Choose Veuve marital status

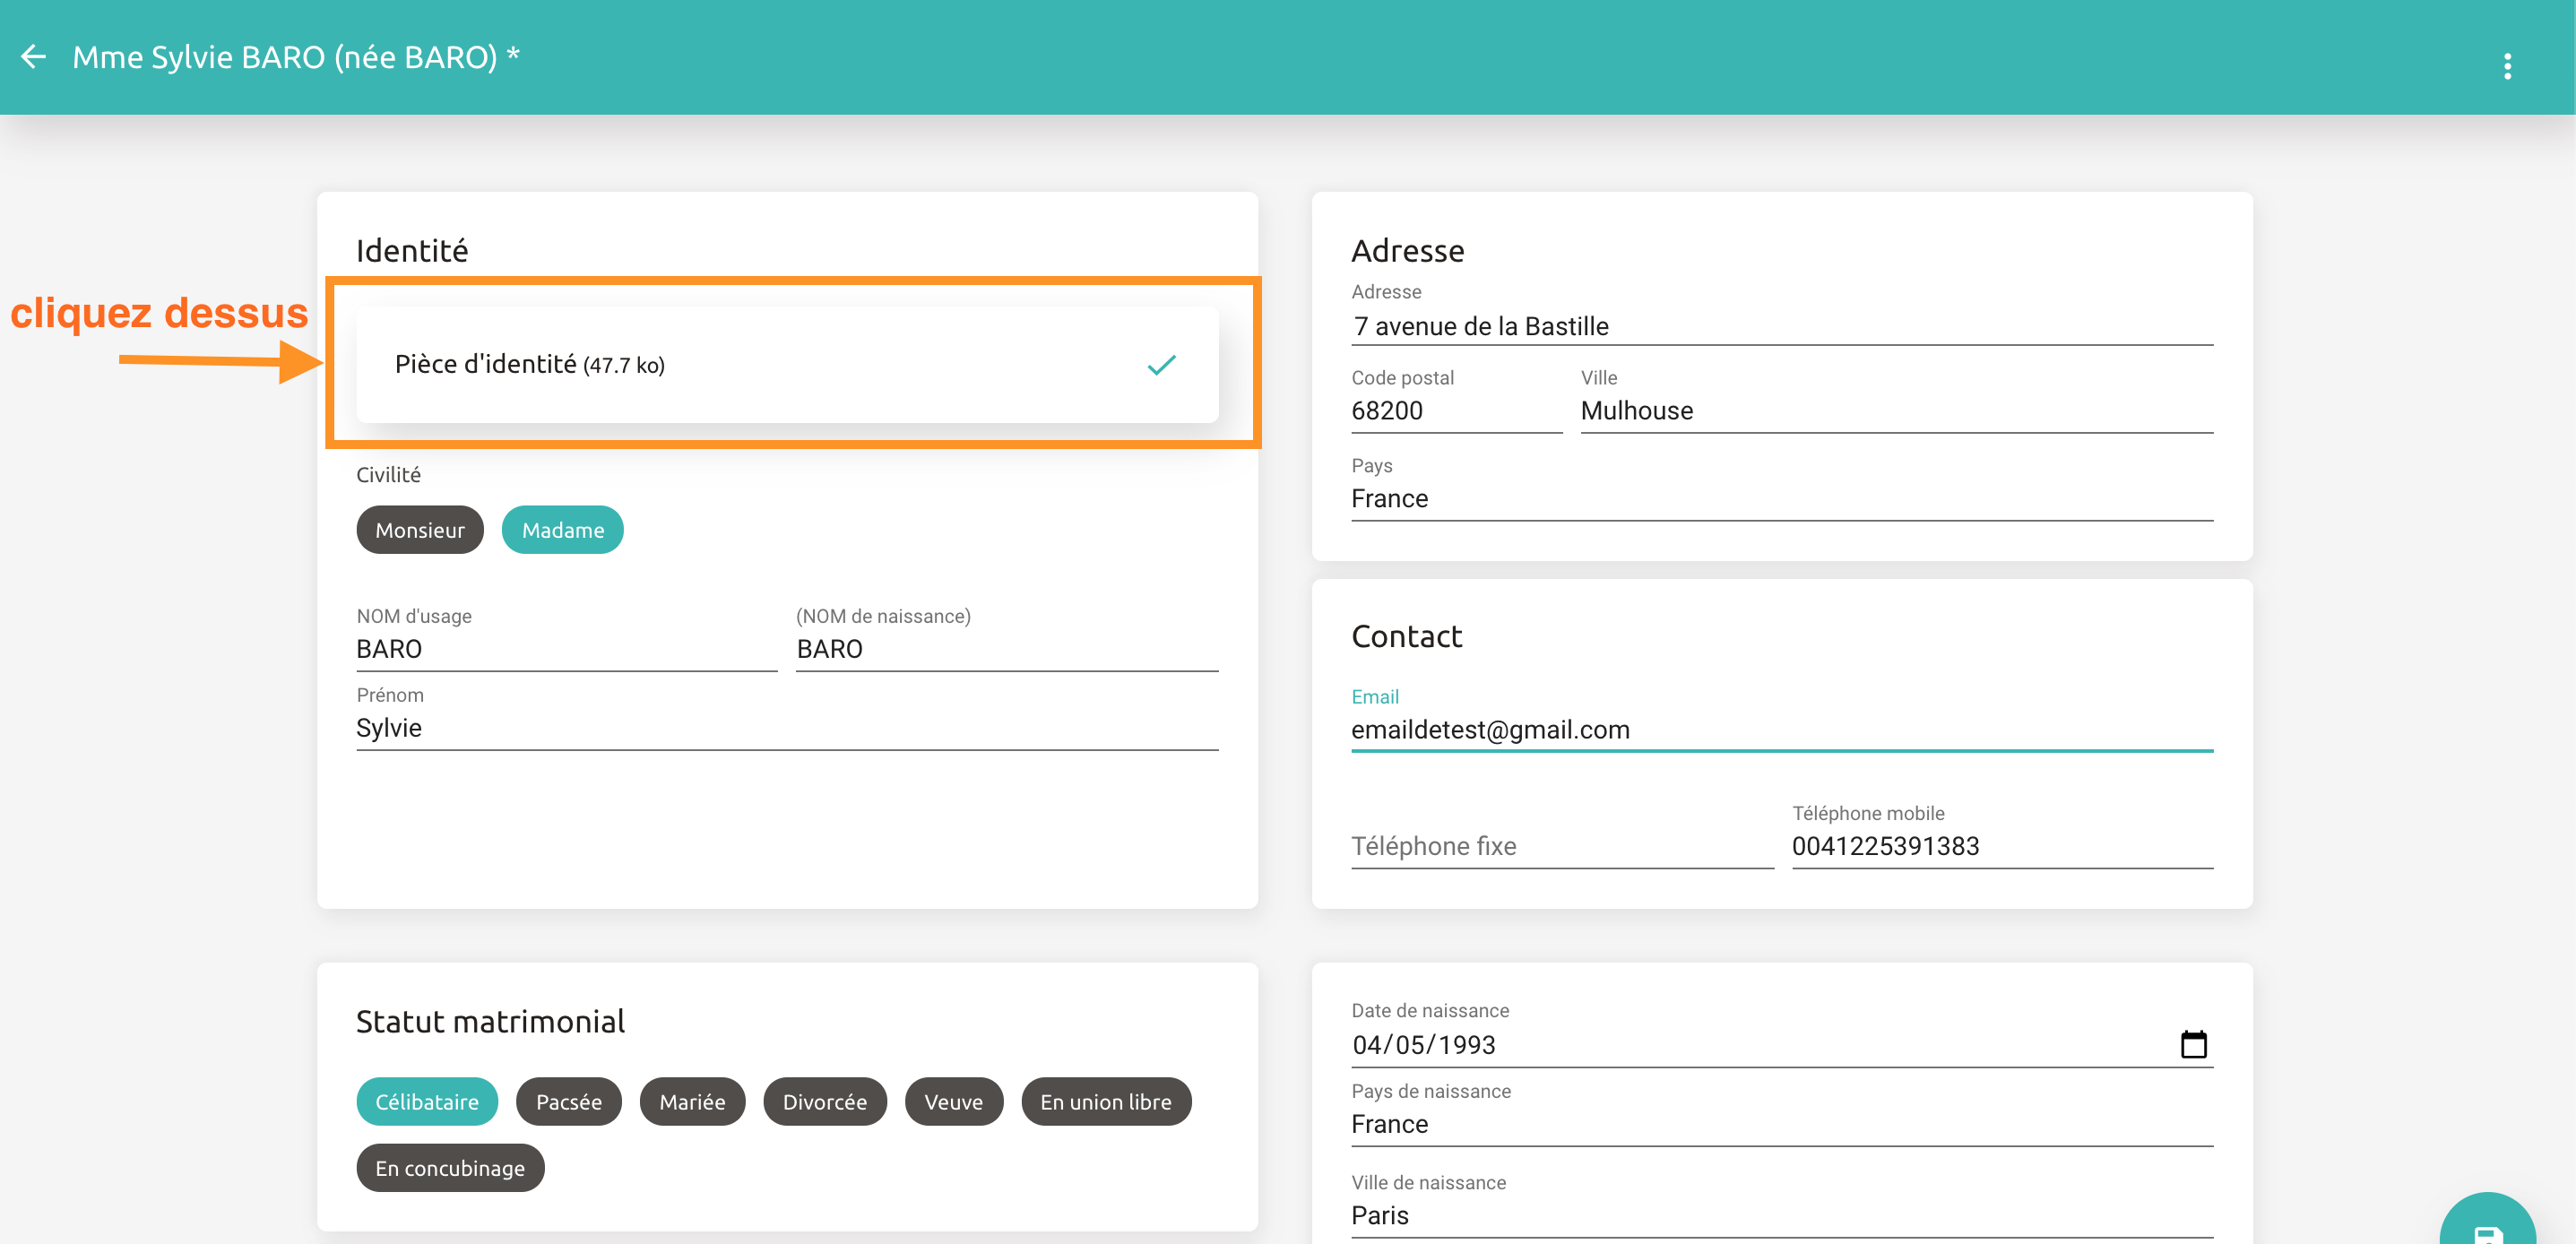click(x=953, y=1102)
